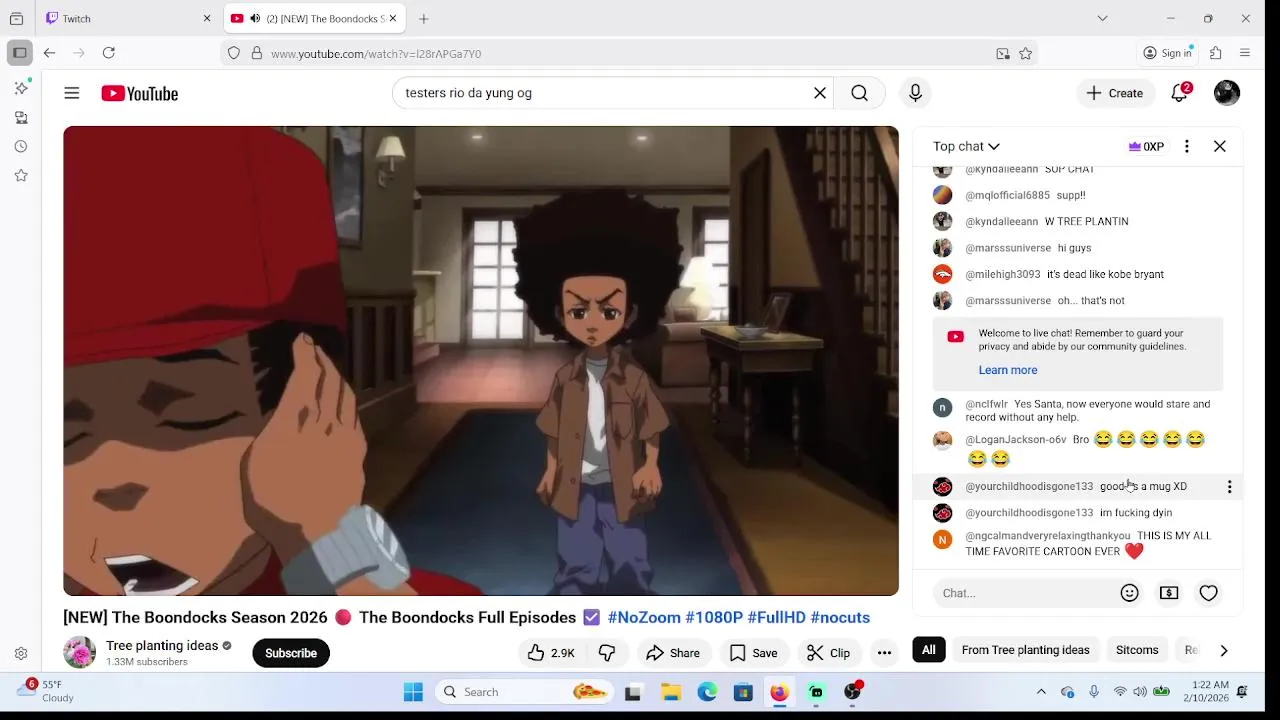The height and width of the screenshot is (720, 1280).
Task: Open the YouTube guide hamburger menu
Action: point(72,93)
